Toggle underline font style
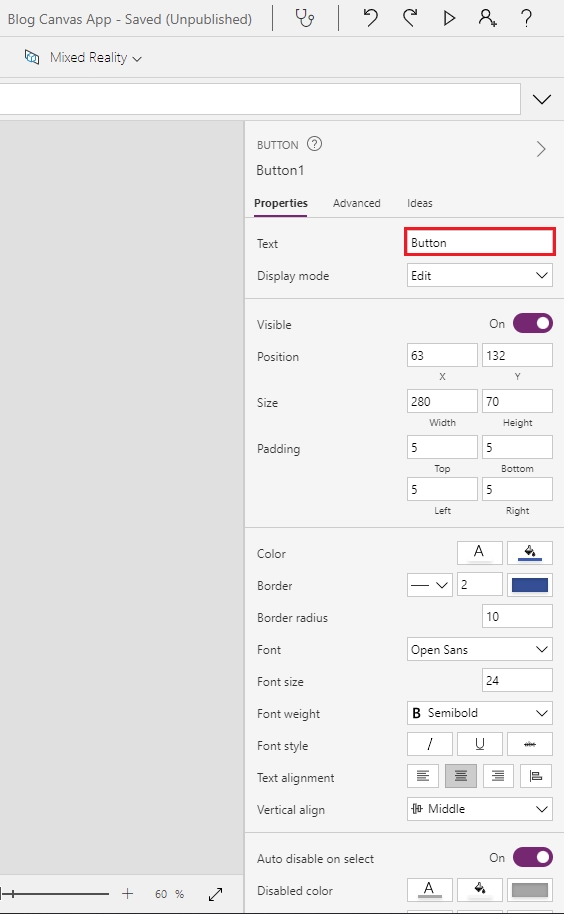This screenshot has height=914, width=564. click(x=480, y=744)
